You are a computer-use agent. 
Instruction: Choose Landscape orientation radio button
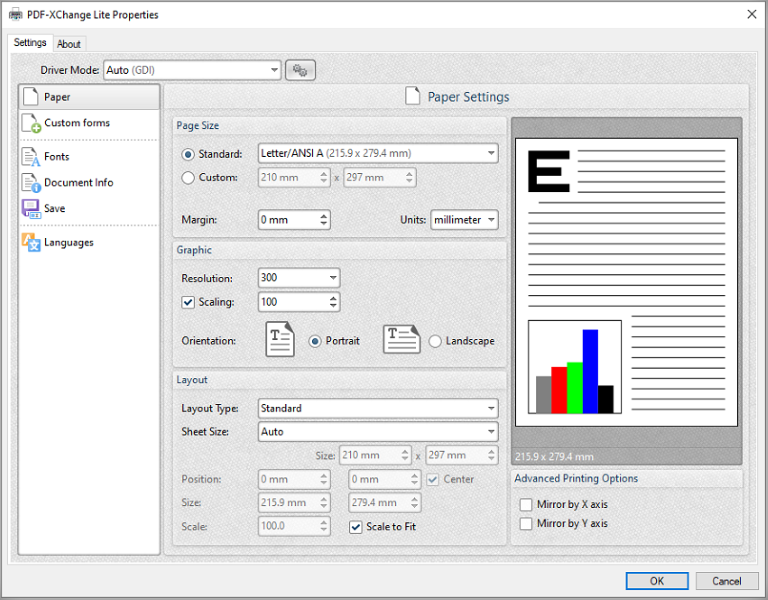(x=435, y=341)
